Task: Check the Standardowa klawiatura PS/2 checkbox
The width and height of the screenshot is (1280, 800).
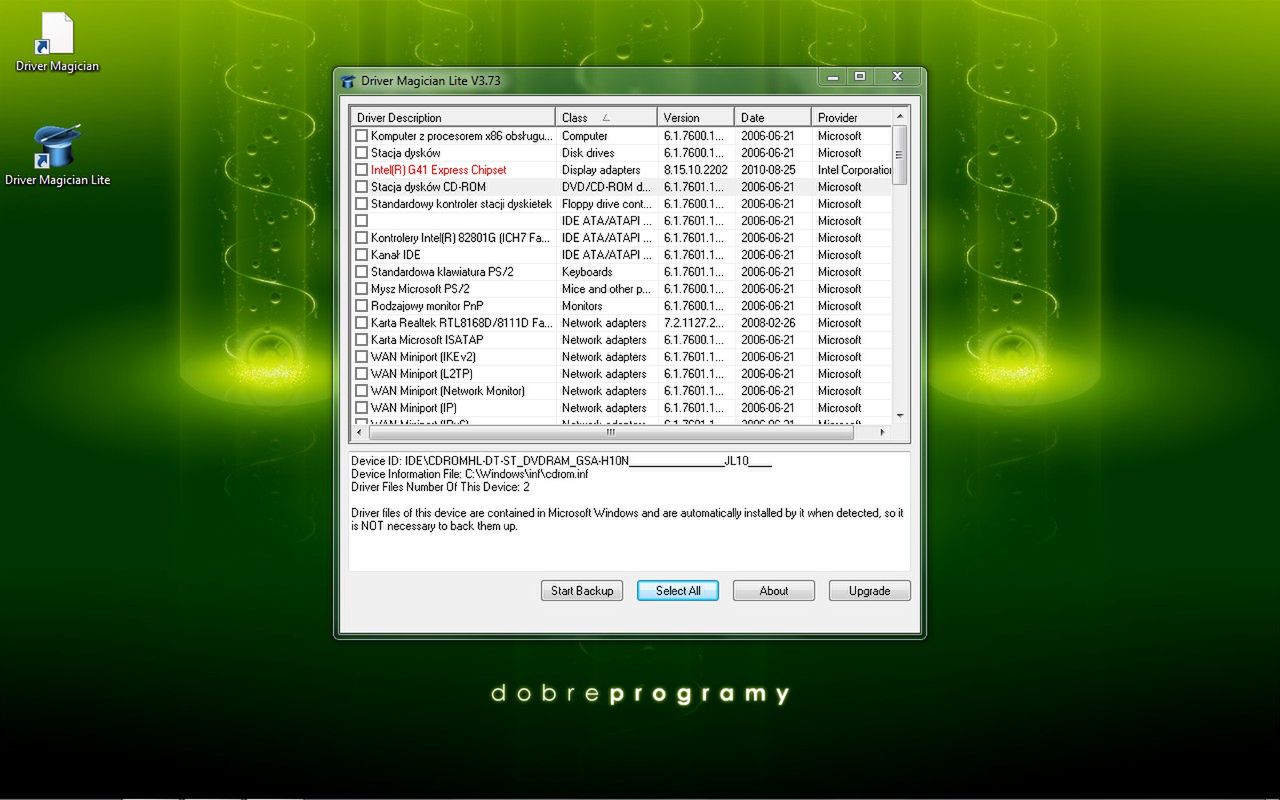Action: (362, 272)
